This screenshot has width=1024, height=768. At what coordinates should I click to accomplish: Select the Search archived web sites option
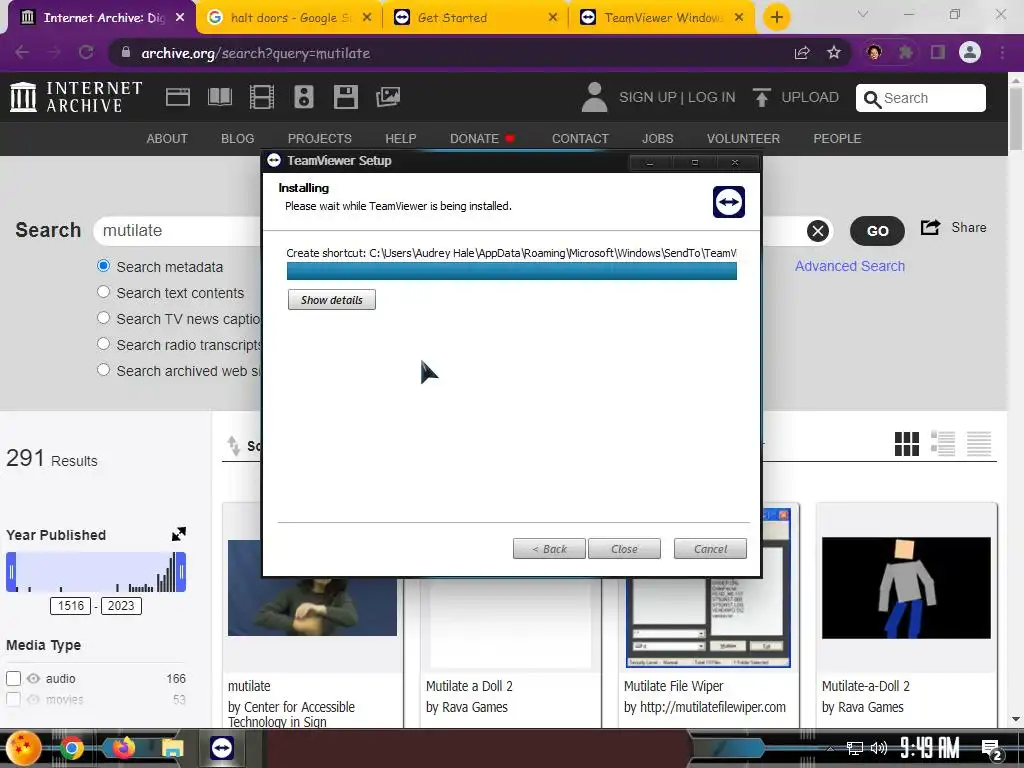tap(103, 370)
